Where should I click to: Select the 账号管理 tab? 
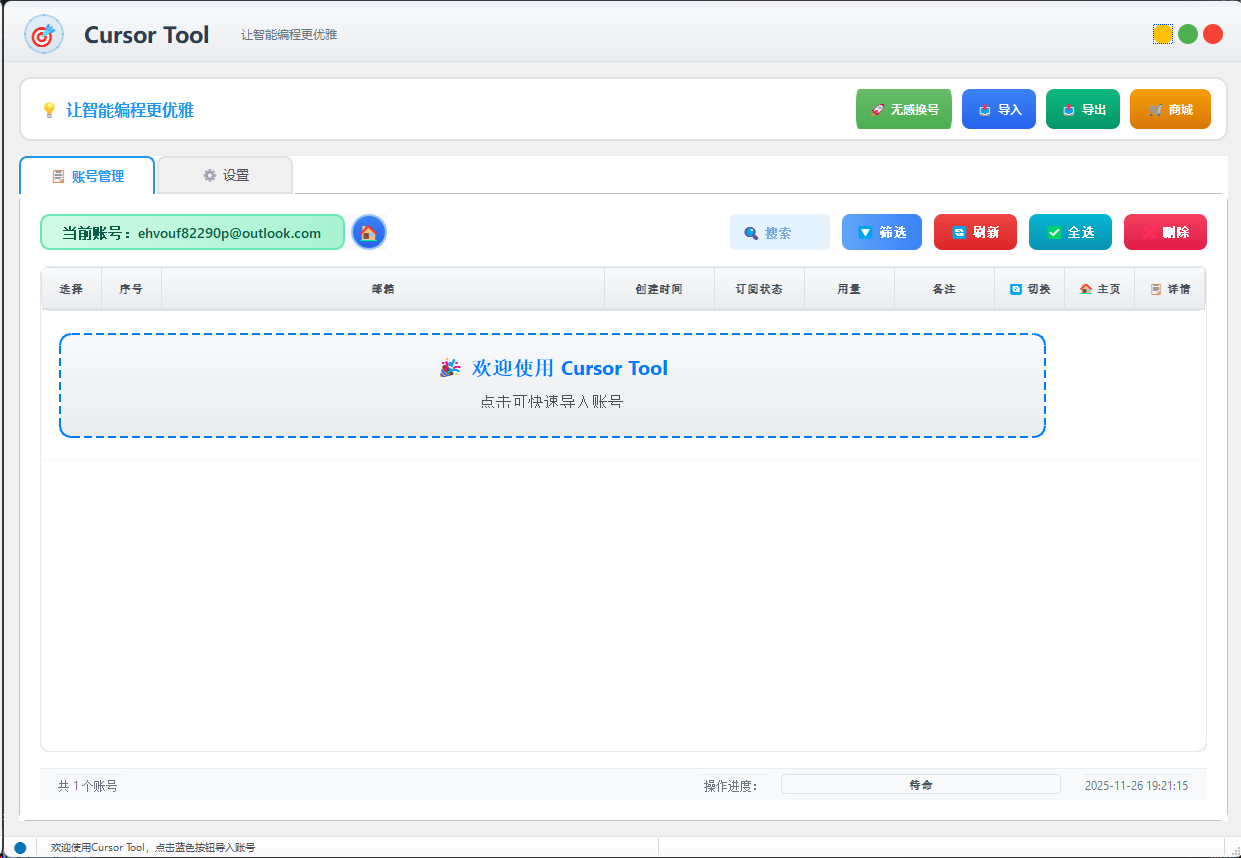click(x=87, y=175)
